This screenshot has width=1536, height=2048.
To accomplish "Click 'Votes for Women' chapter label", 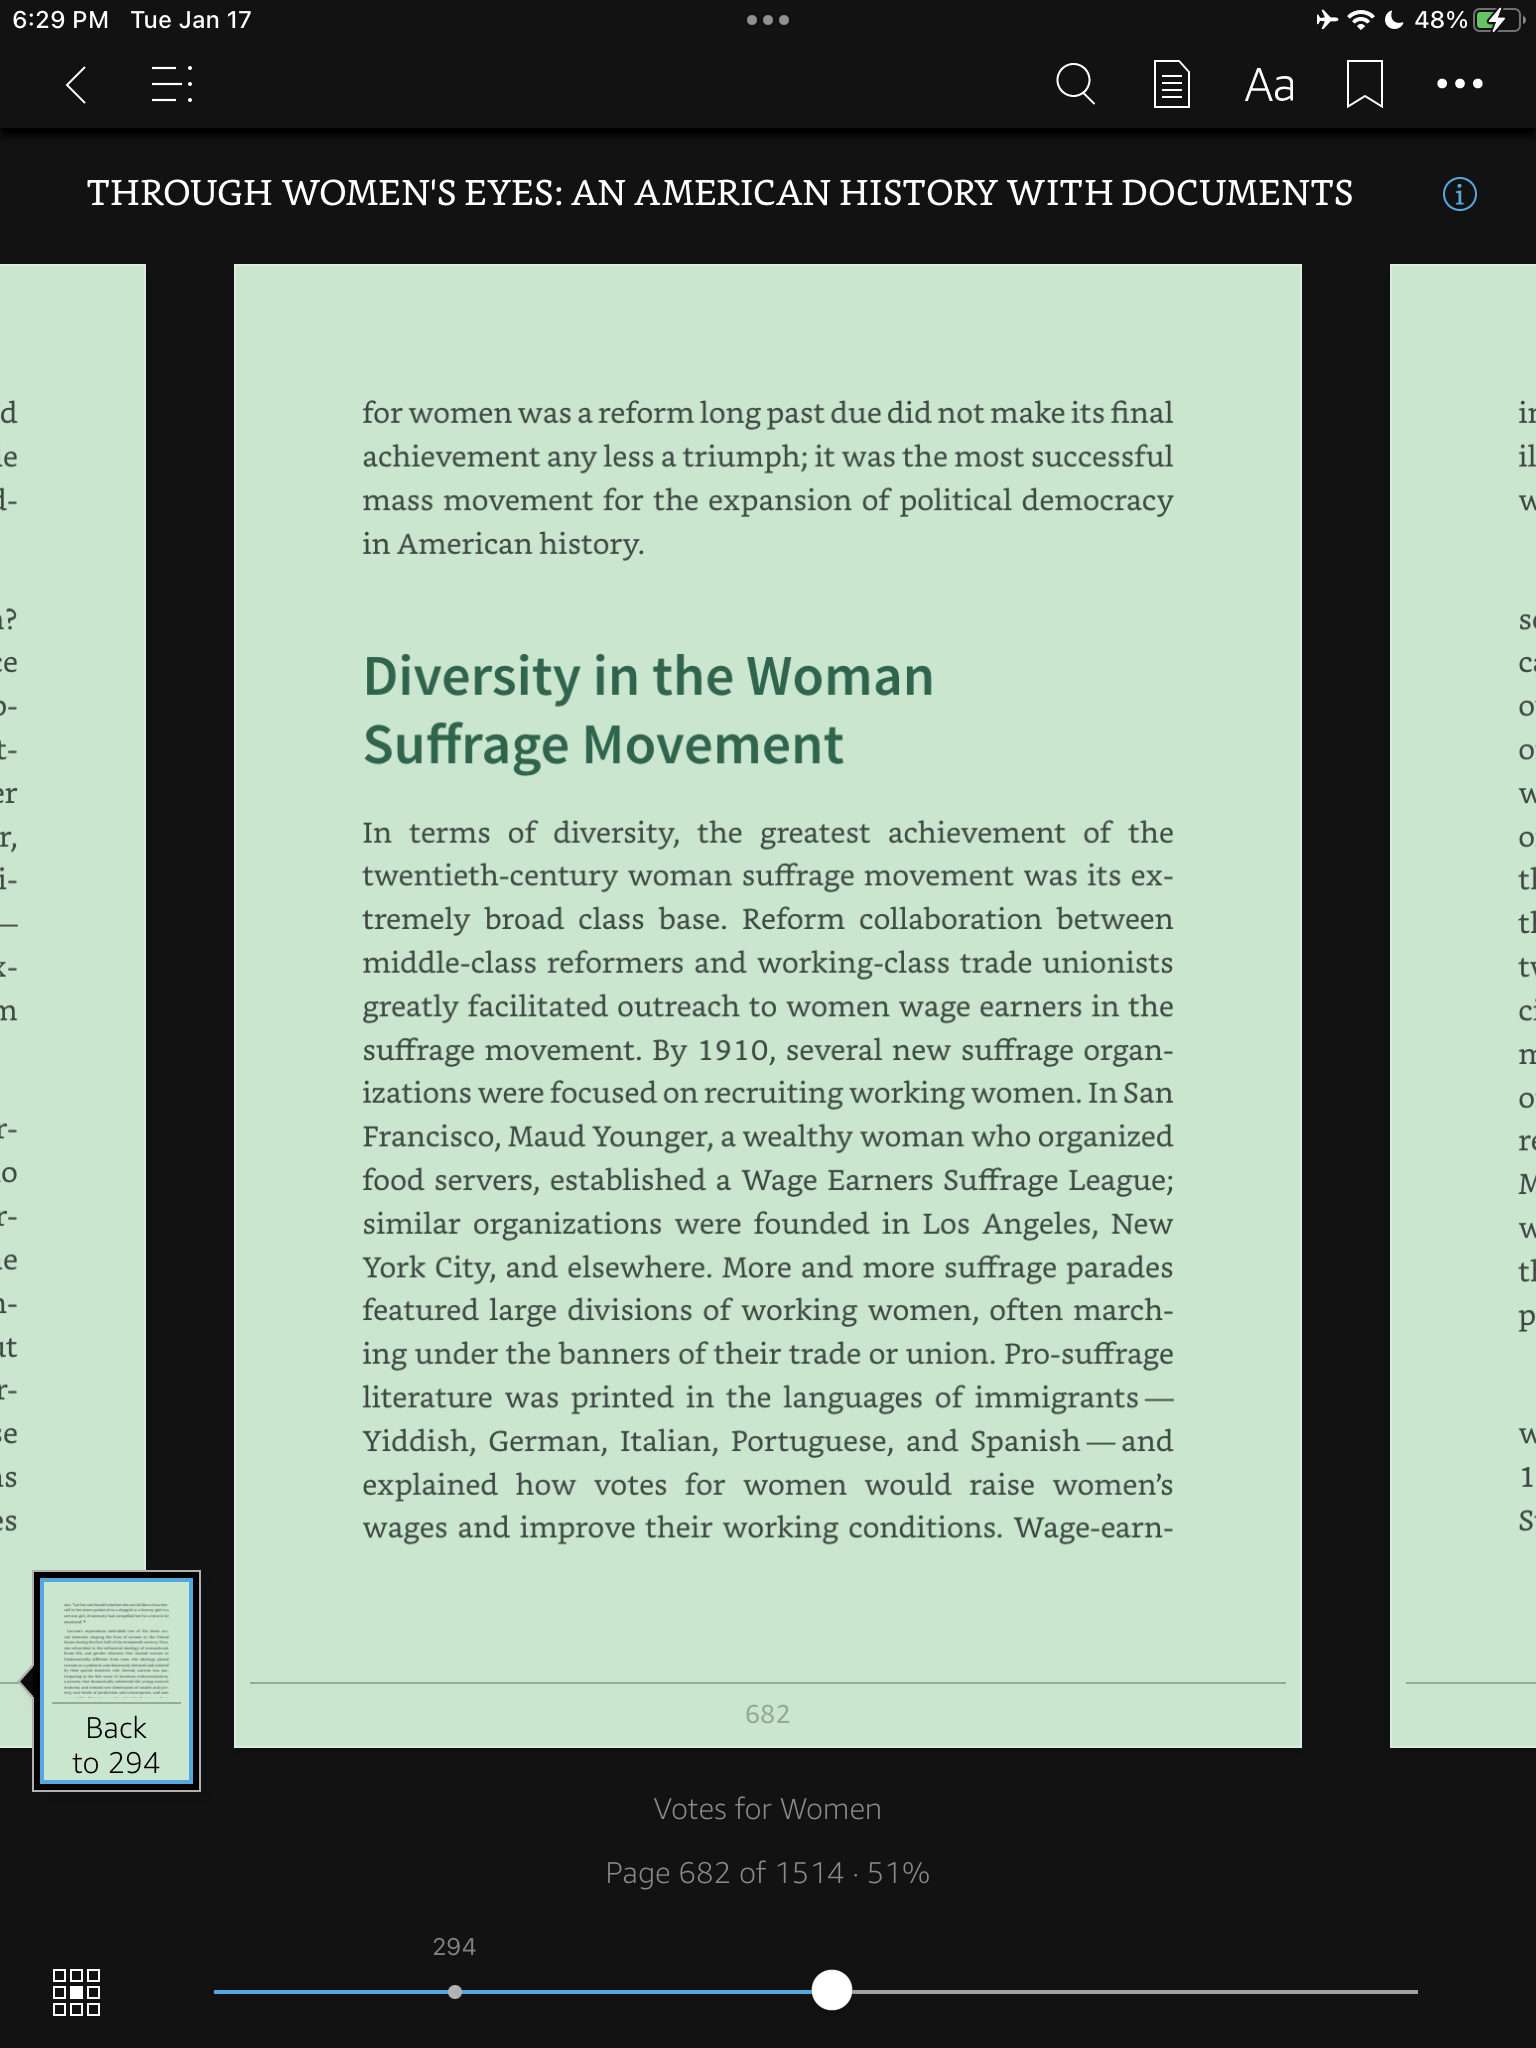I will point(767,1808).
